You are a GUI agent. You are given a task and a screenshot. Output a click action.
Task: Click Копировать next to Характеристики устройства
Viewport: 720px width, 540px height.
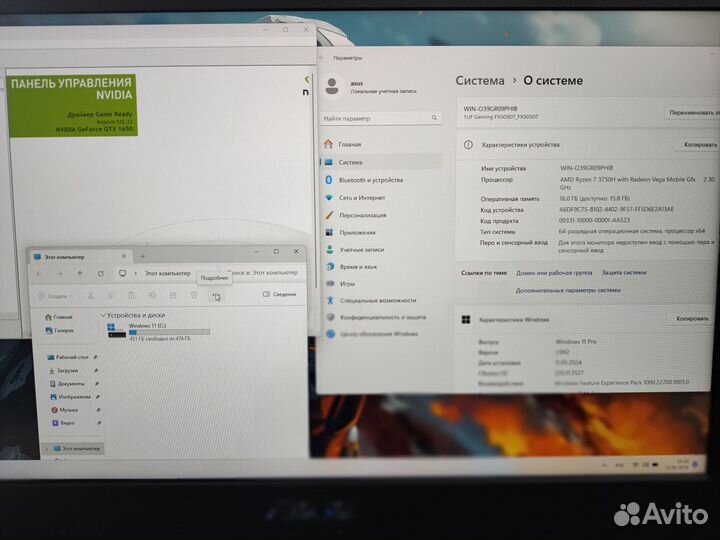click(700, 145)
